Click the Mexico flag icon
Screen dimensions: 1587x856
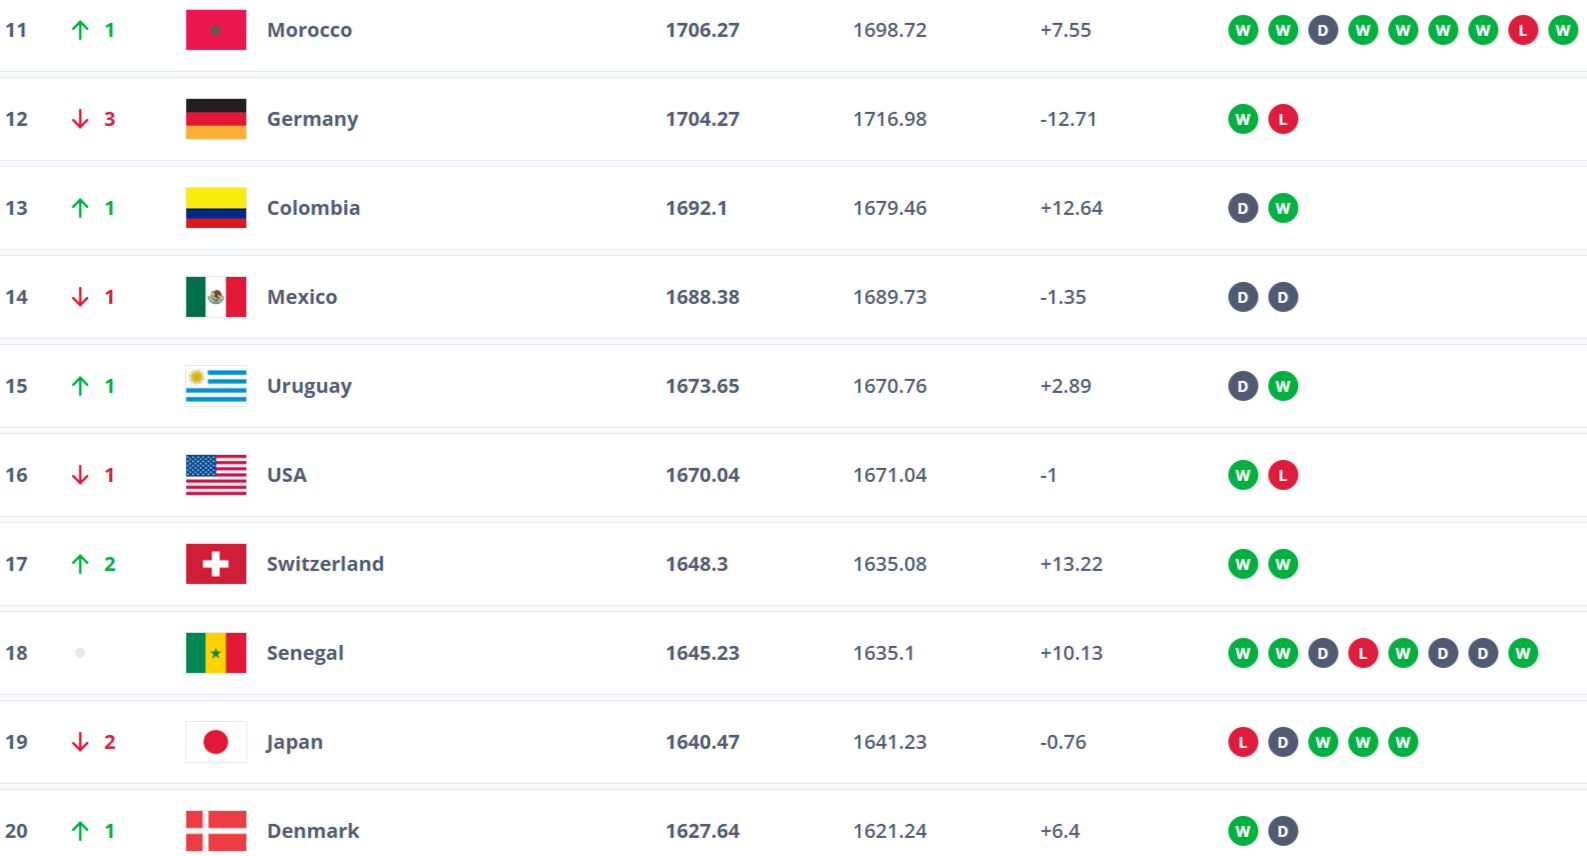click(x=216, y=297)
